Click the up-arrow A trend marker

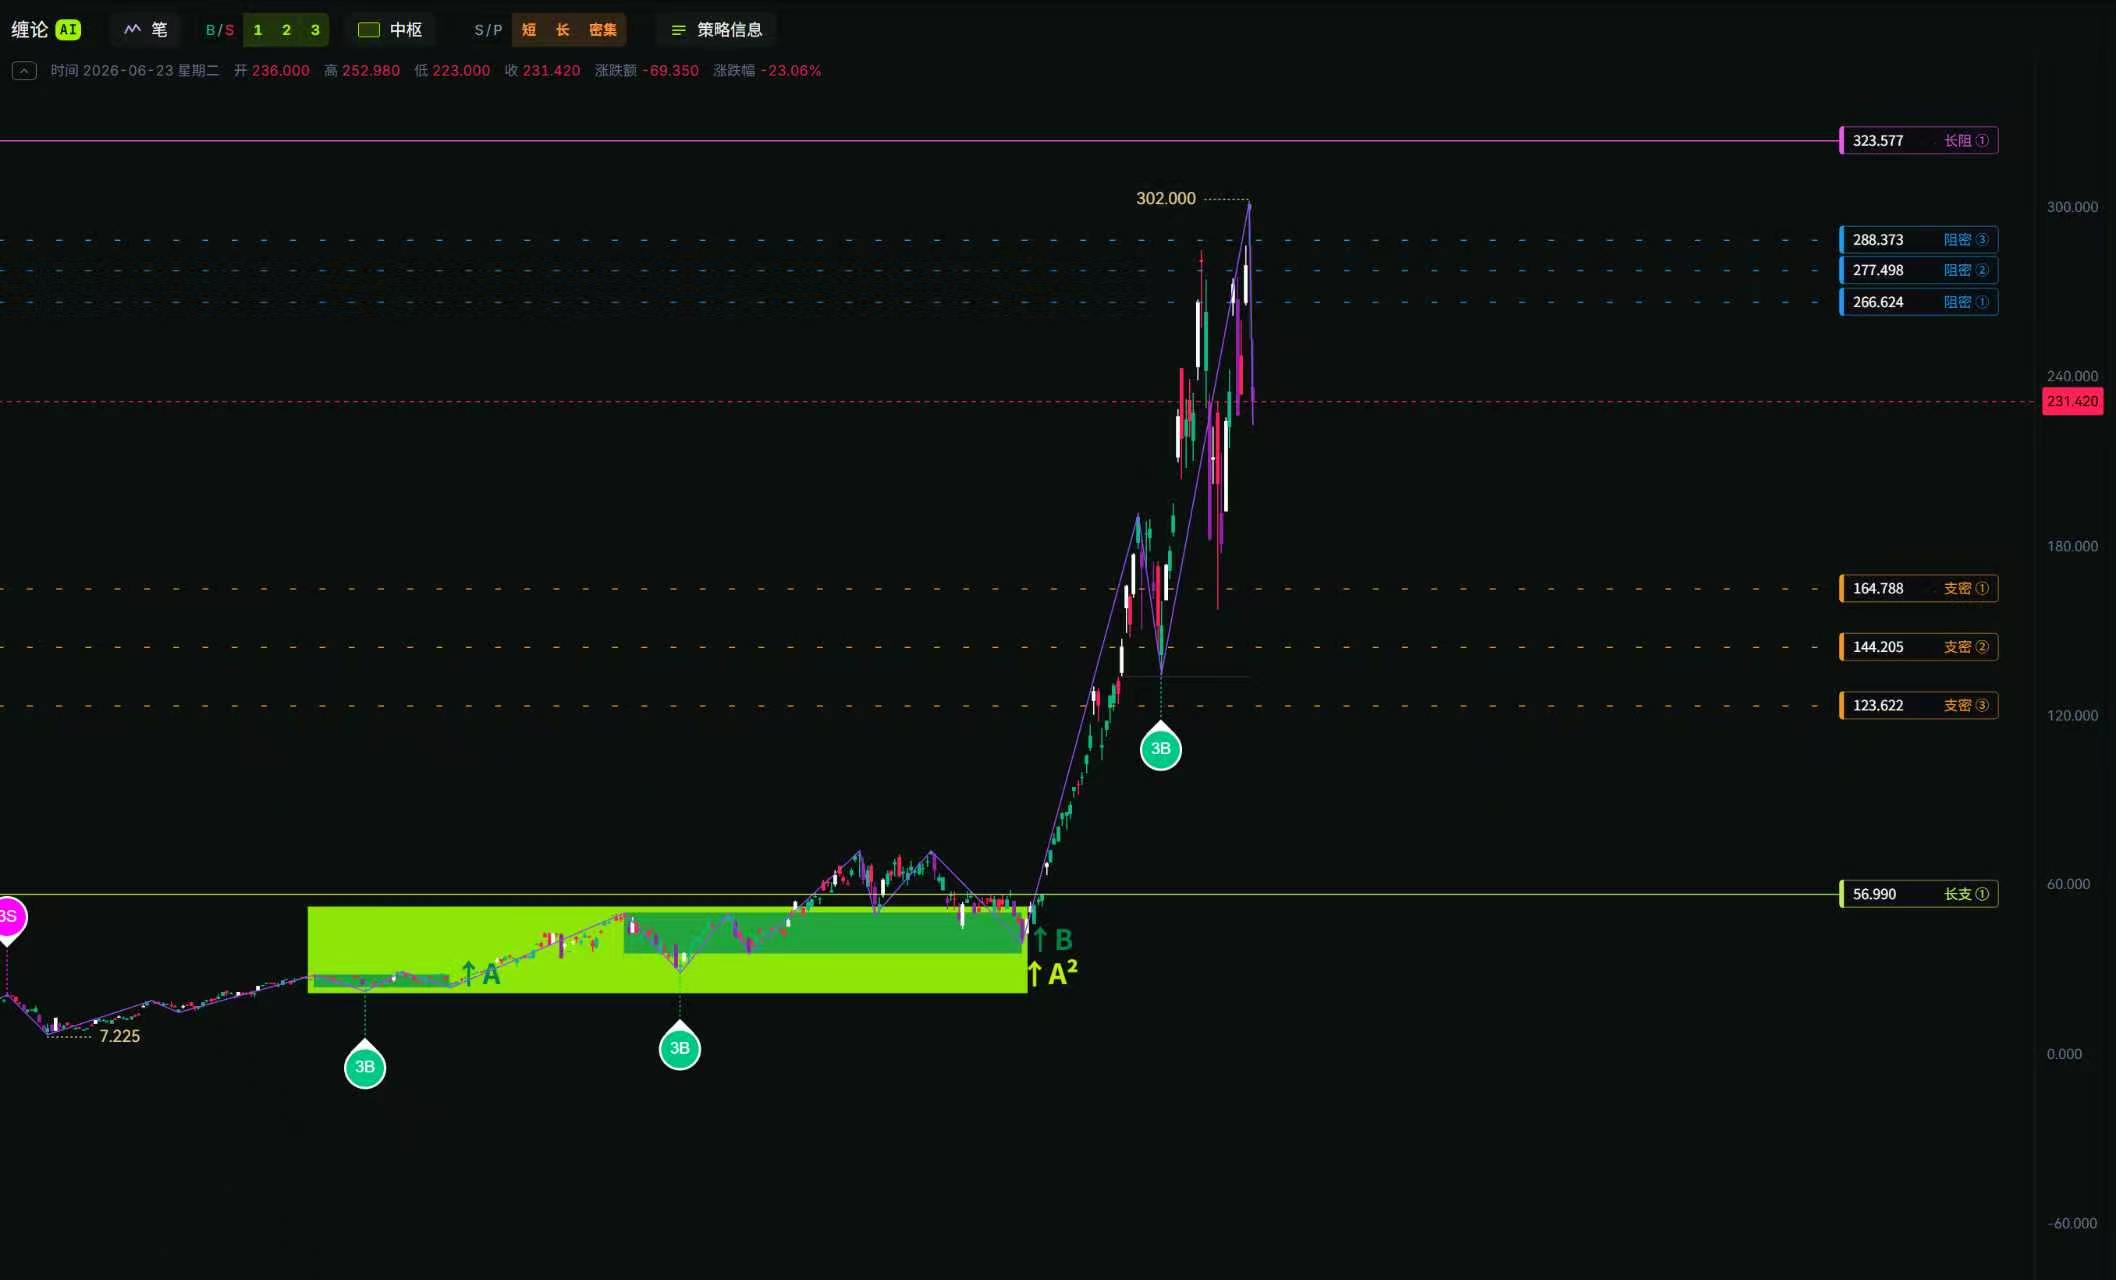tap(480, 974)
